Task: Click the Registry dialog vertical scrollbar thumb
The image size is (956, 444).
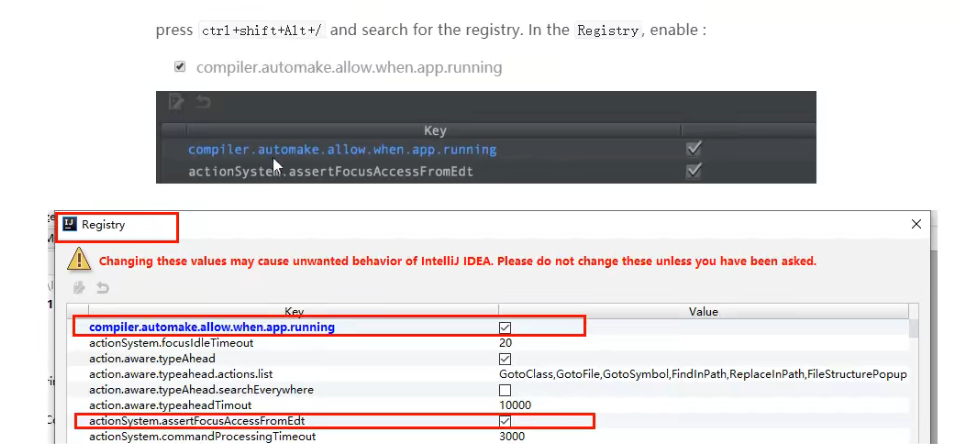Action: coord(913,328)
